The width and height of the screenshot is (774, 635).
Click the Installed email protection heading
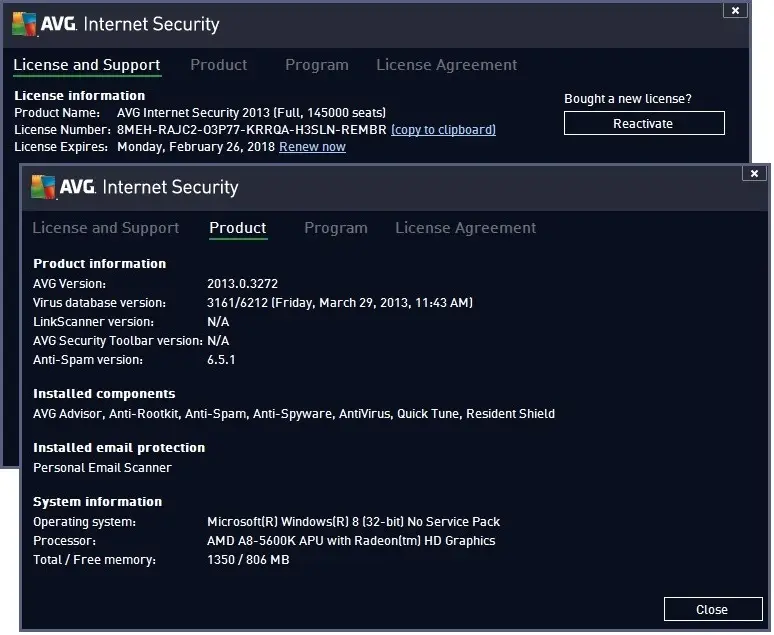(x=118, y=447)
